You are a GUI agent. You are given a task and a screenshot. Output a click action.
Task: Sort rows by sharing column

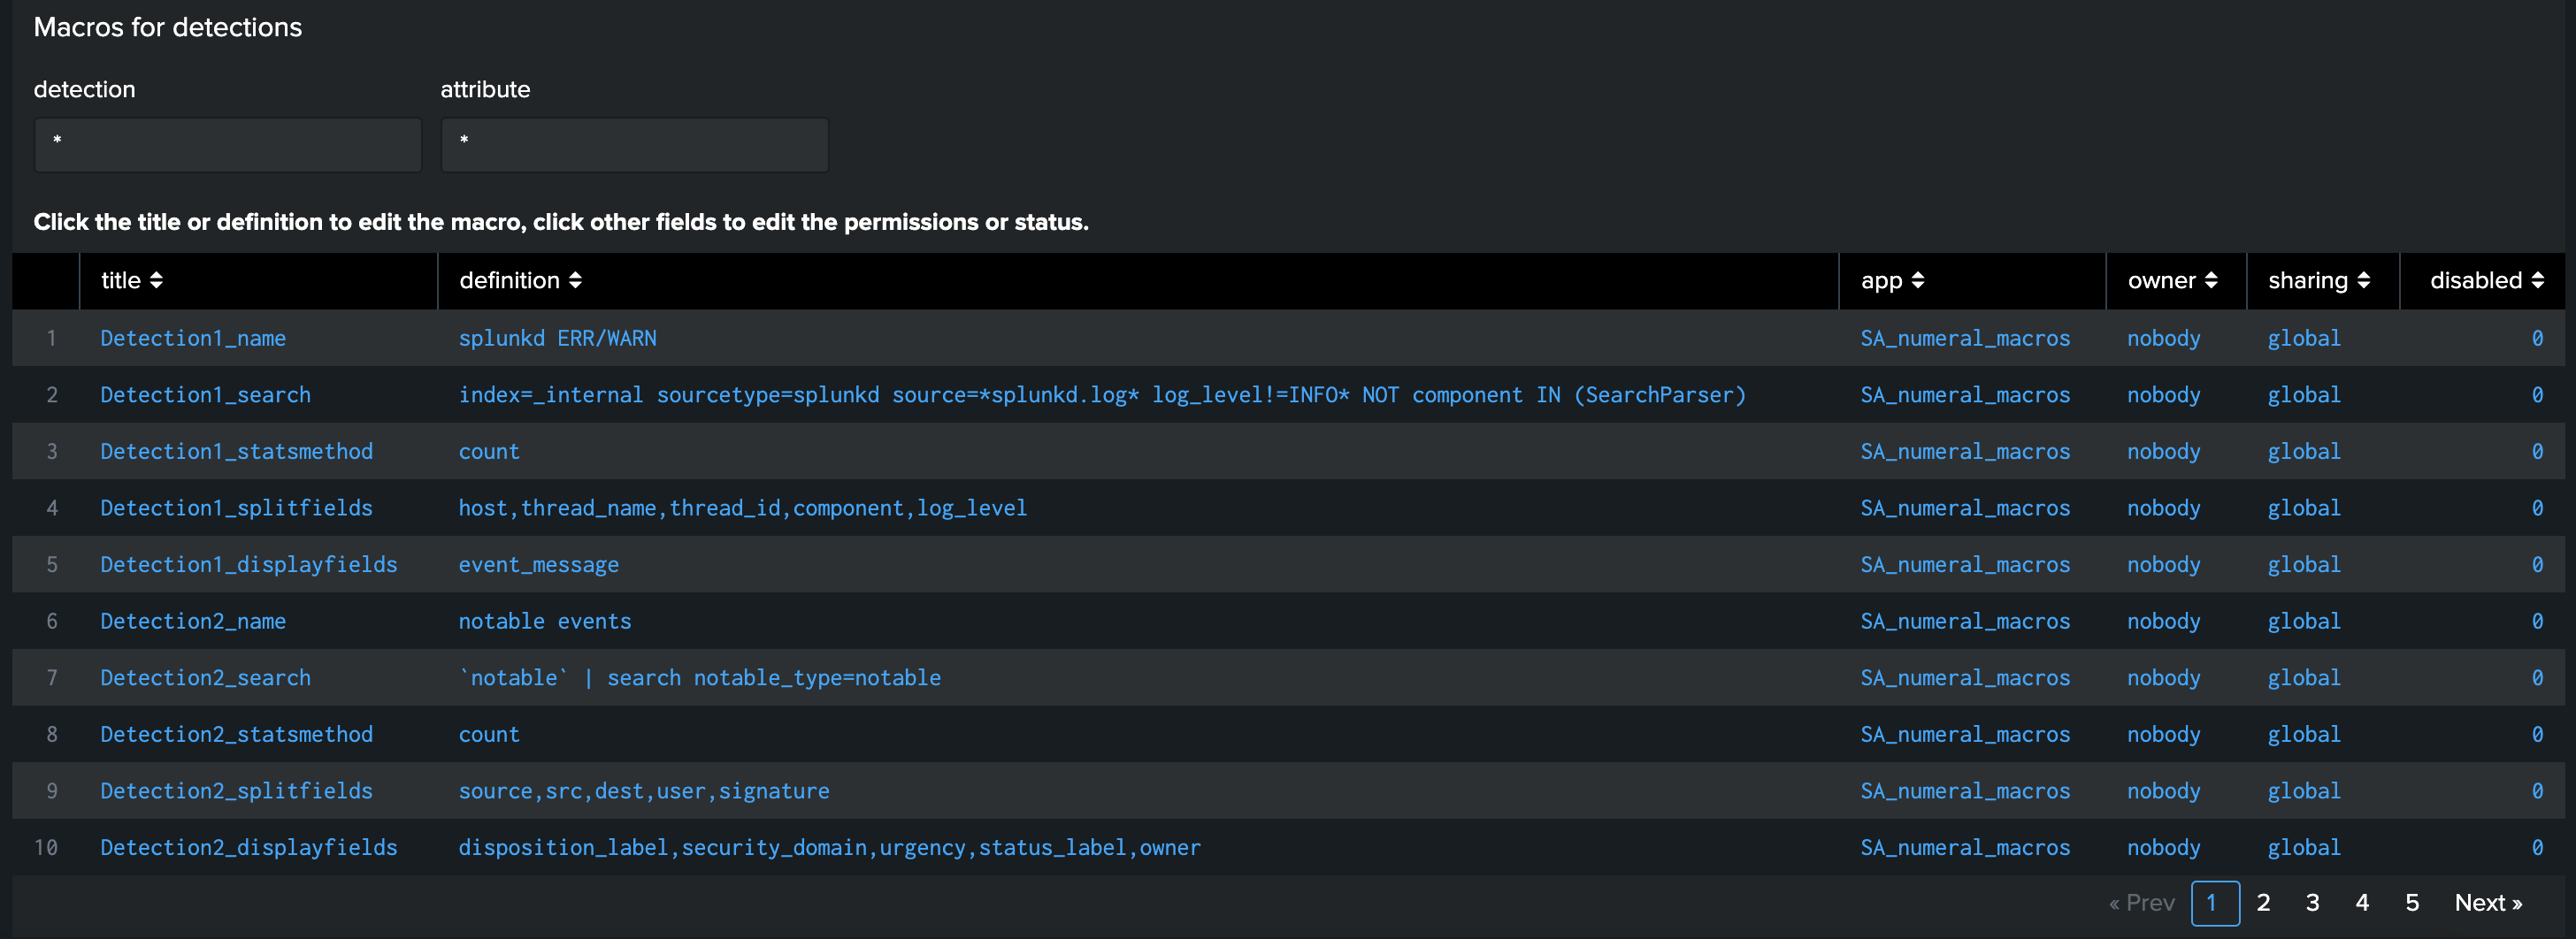click(2363, 281)
